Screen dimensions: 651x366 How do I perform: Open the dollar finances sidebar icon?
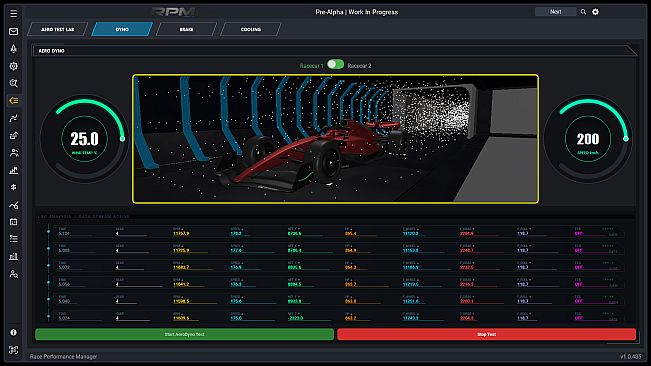[x=13, y=188]
